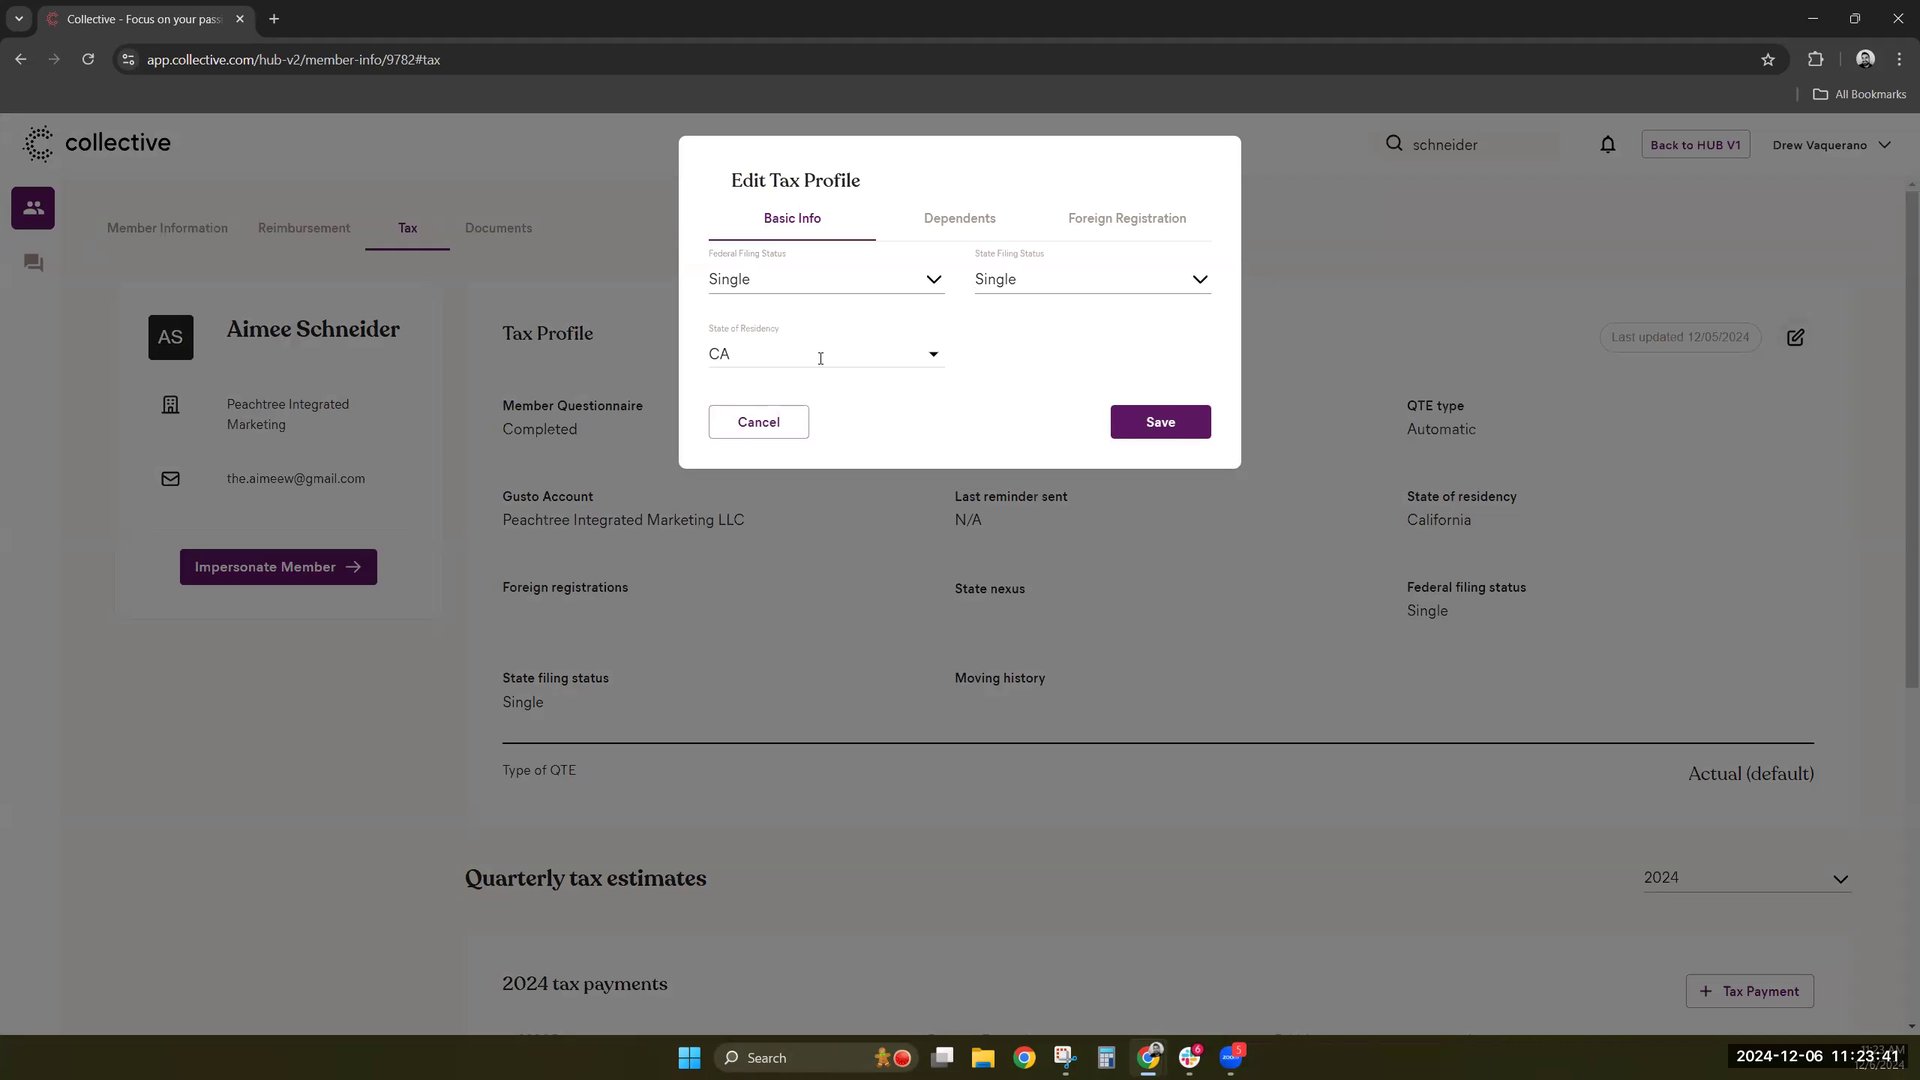Bookmark this page with star icon

click(x=1767, y=60)
